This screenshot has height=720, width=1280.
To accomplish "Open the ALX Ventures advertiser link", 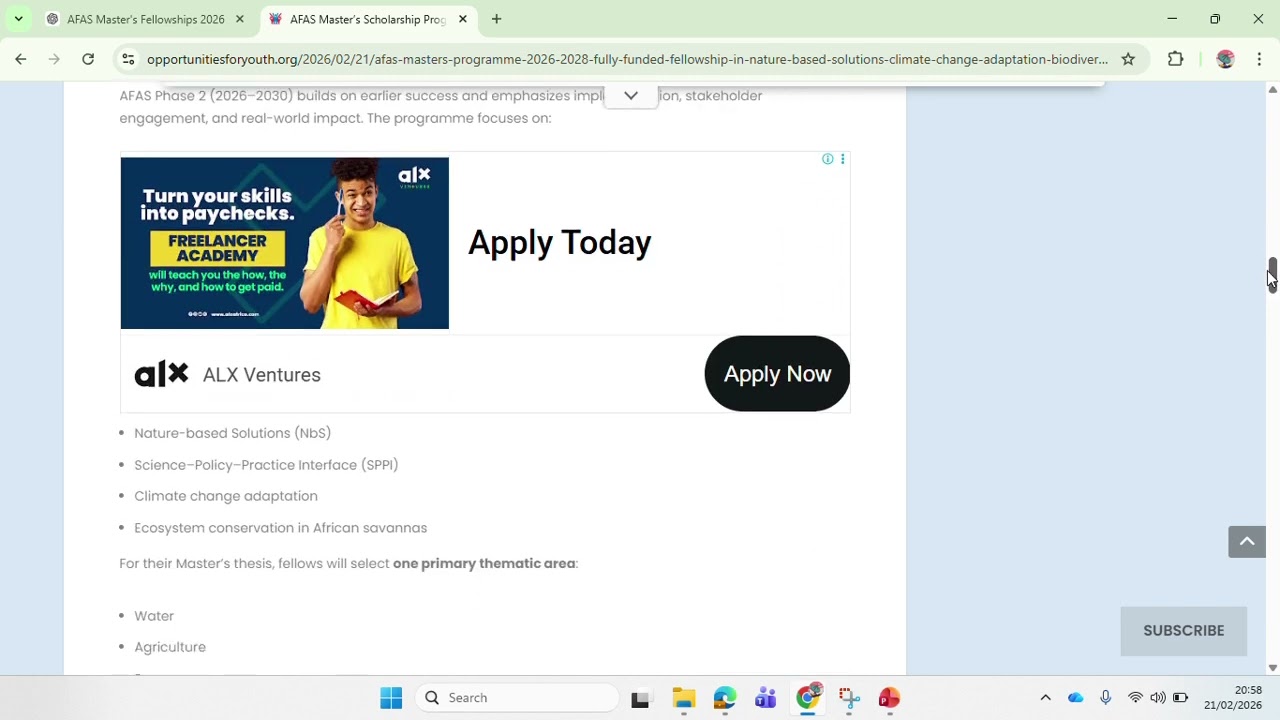I will point(262,375).
